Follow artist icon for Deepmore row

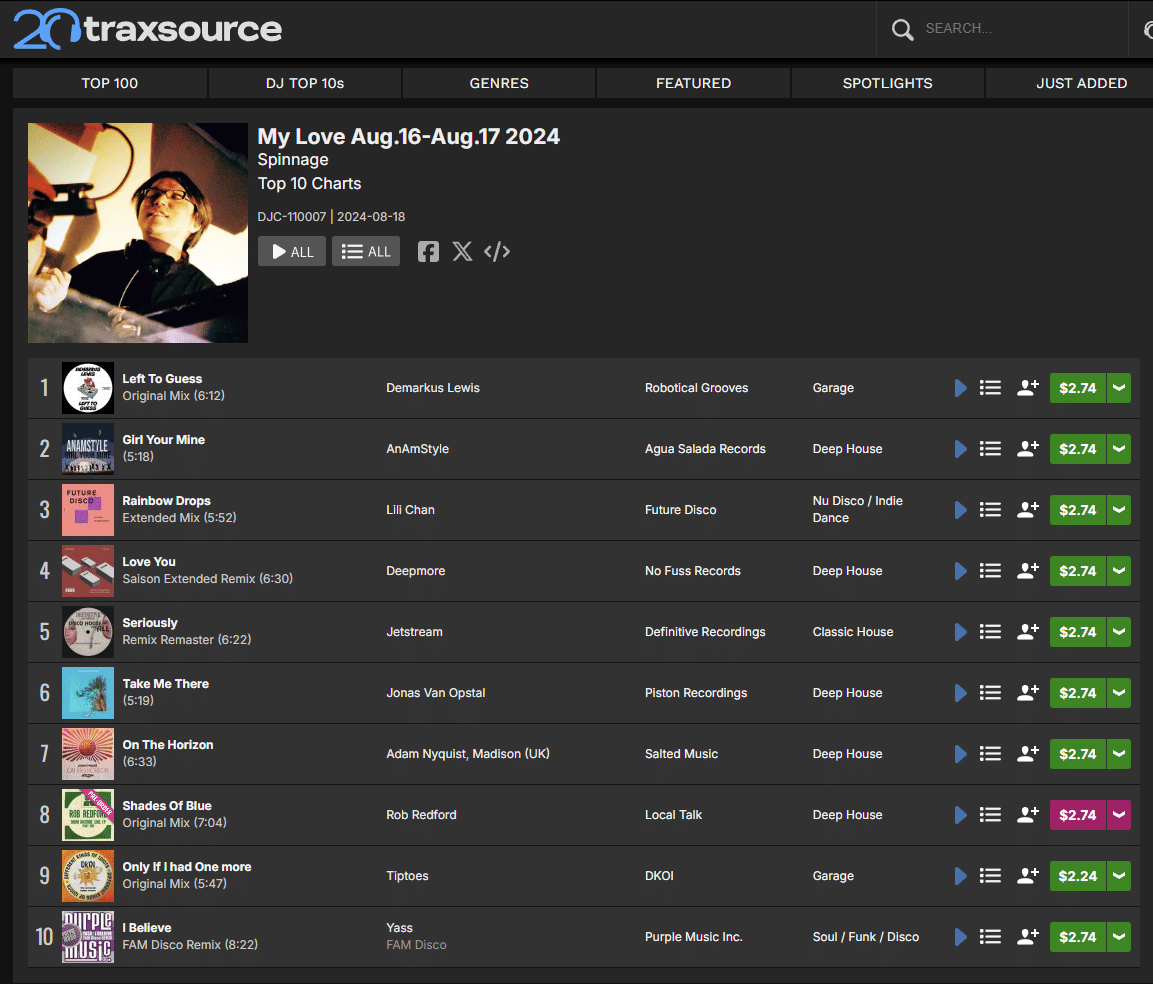1027,571
